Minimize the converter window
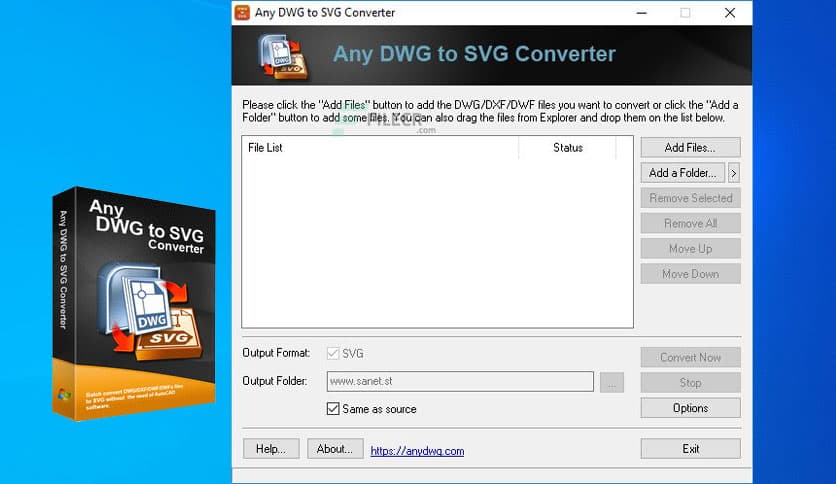This screenshot has height=484, width=836. tap(642, 13)
